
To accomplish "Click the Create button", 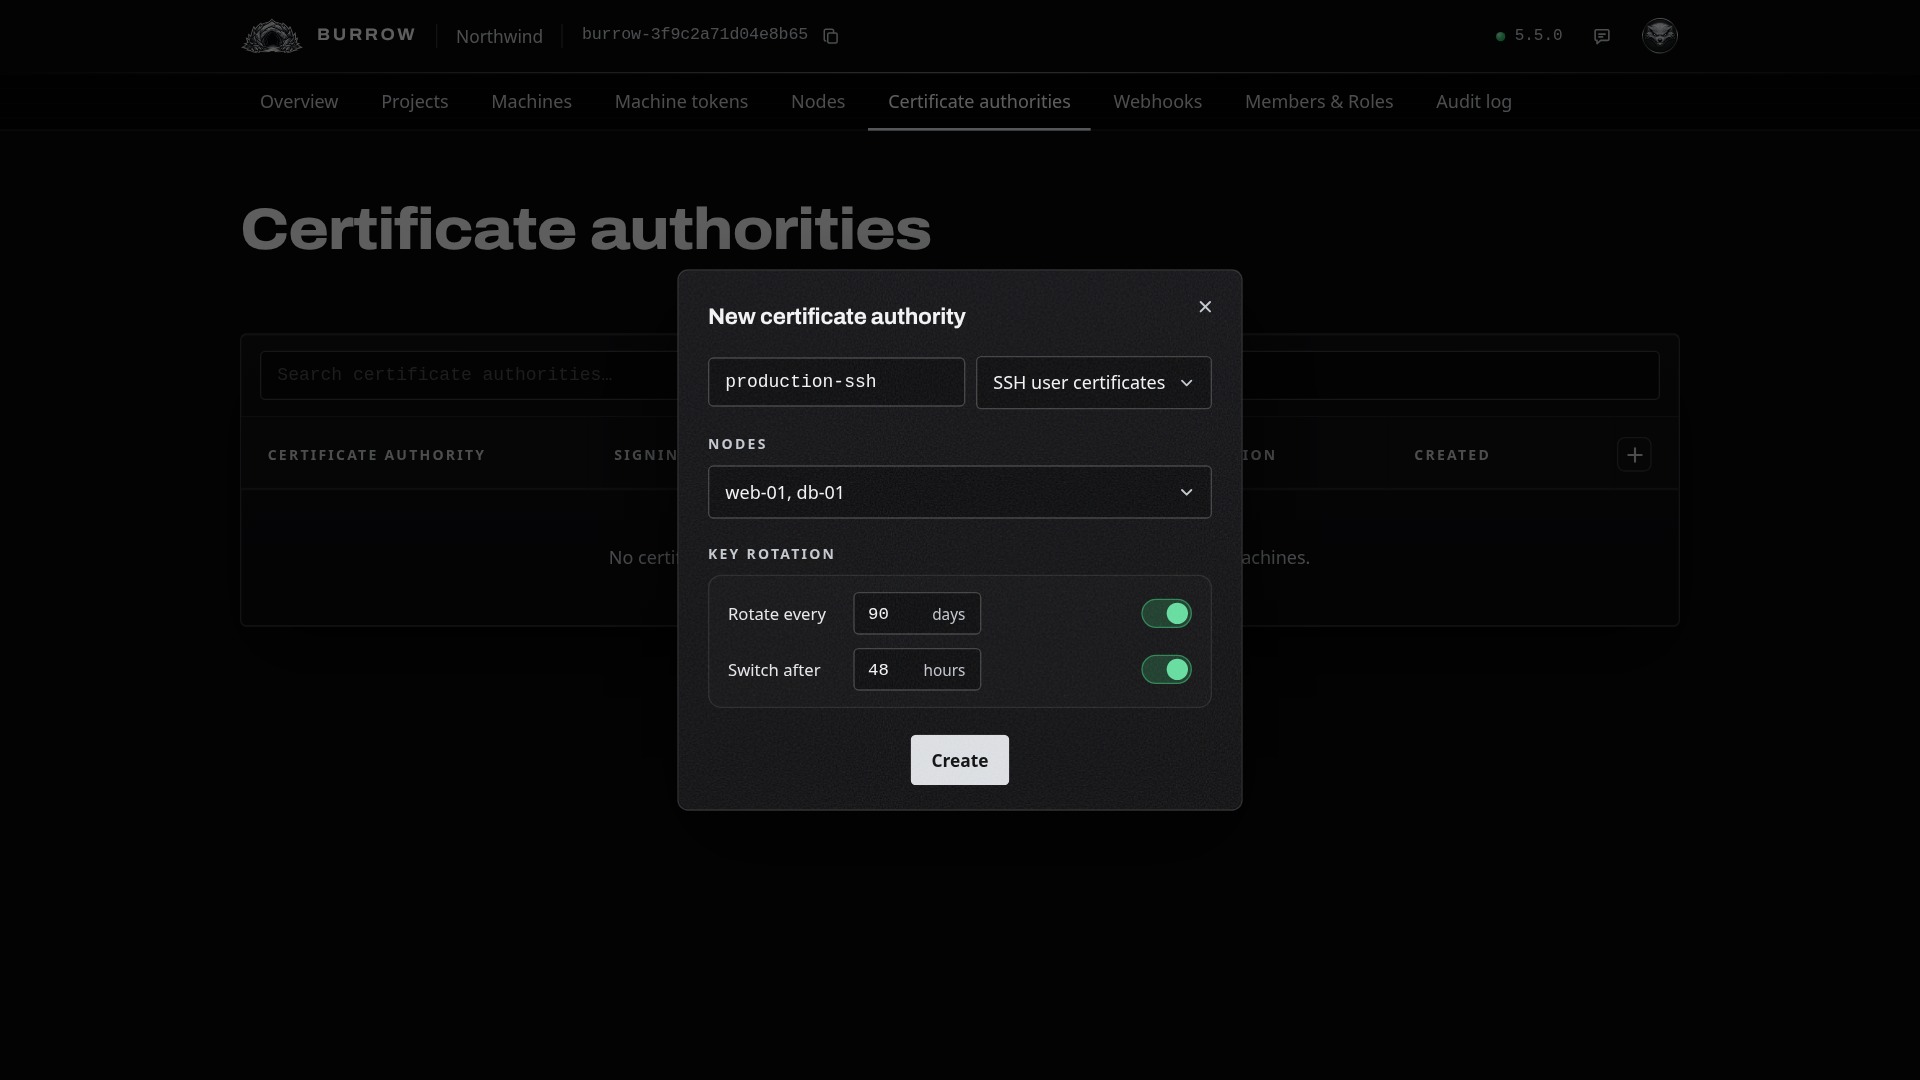I will coord(959,761).
